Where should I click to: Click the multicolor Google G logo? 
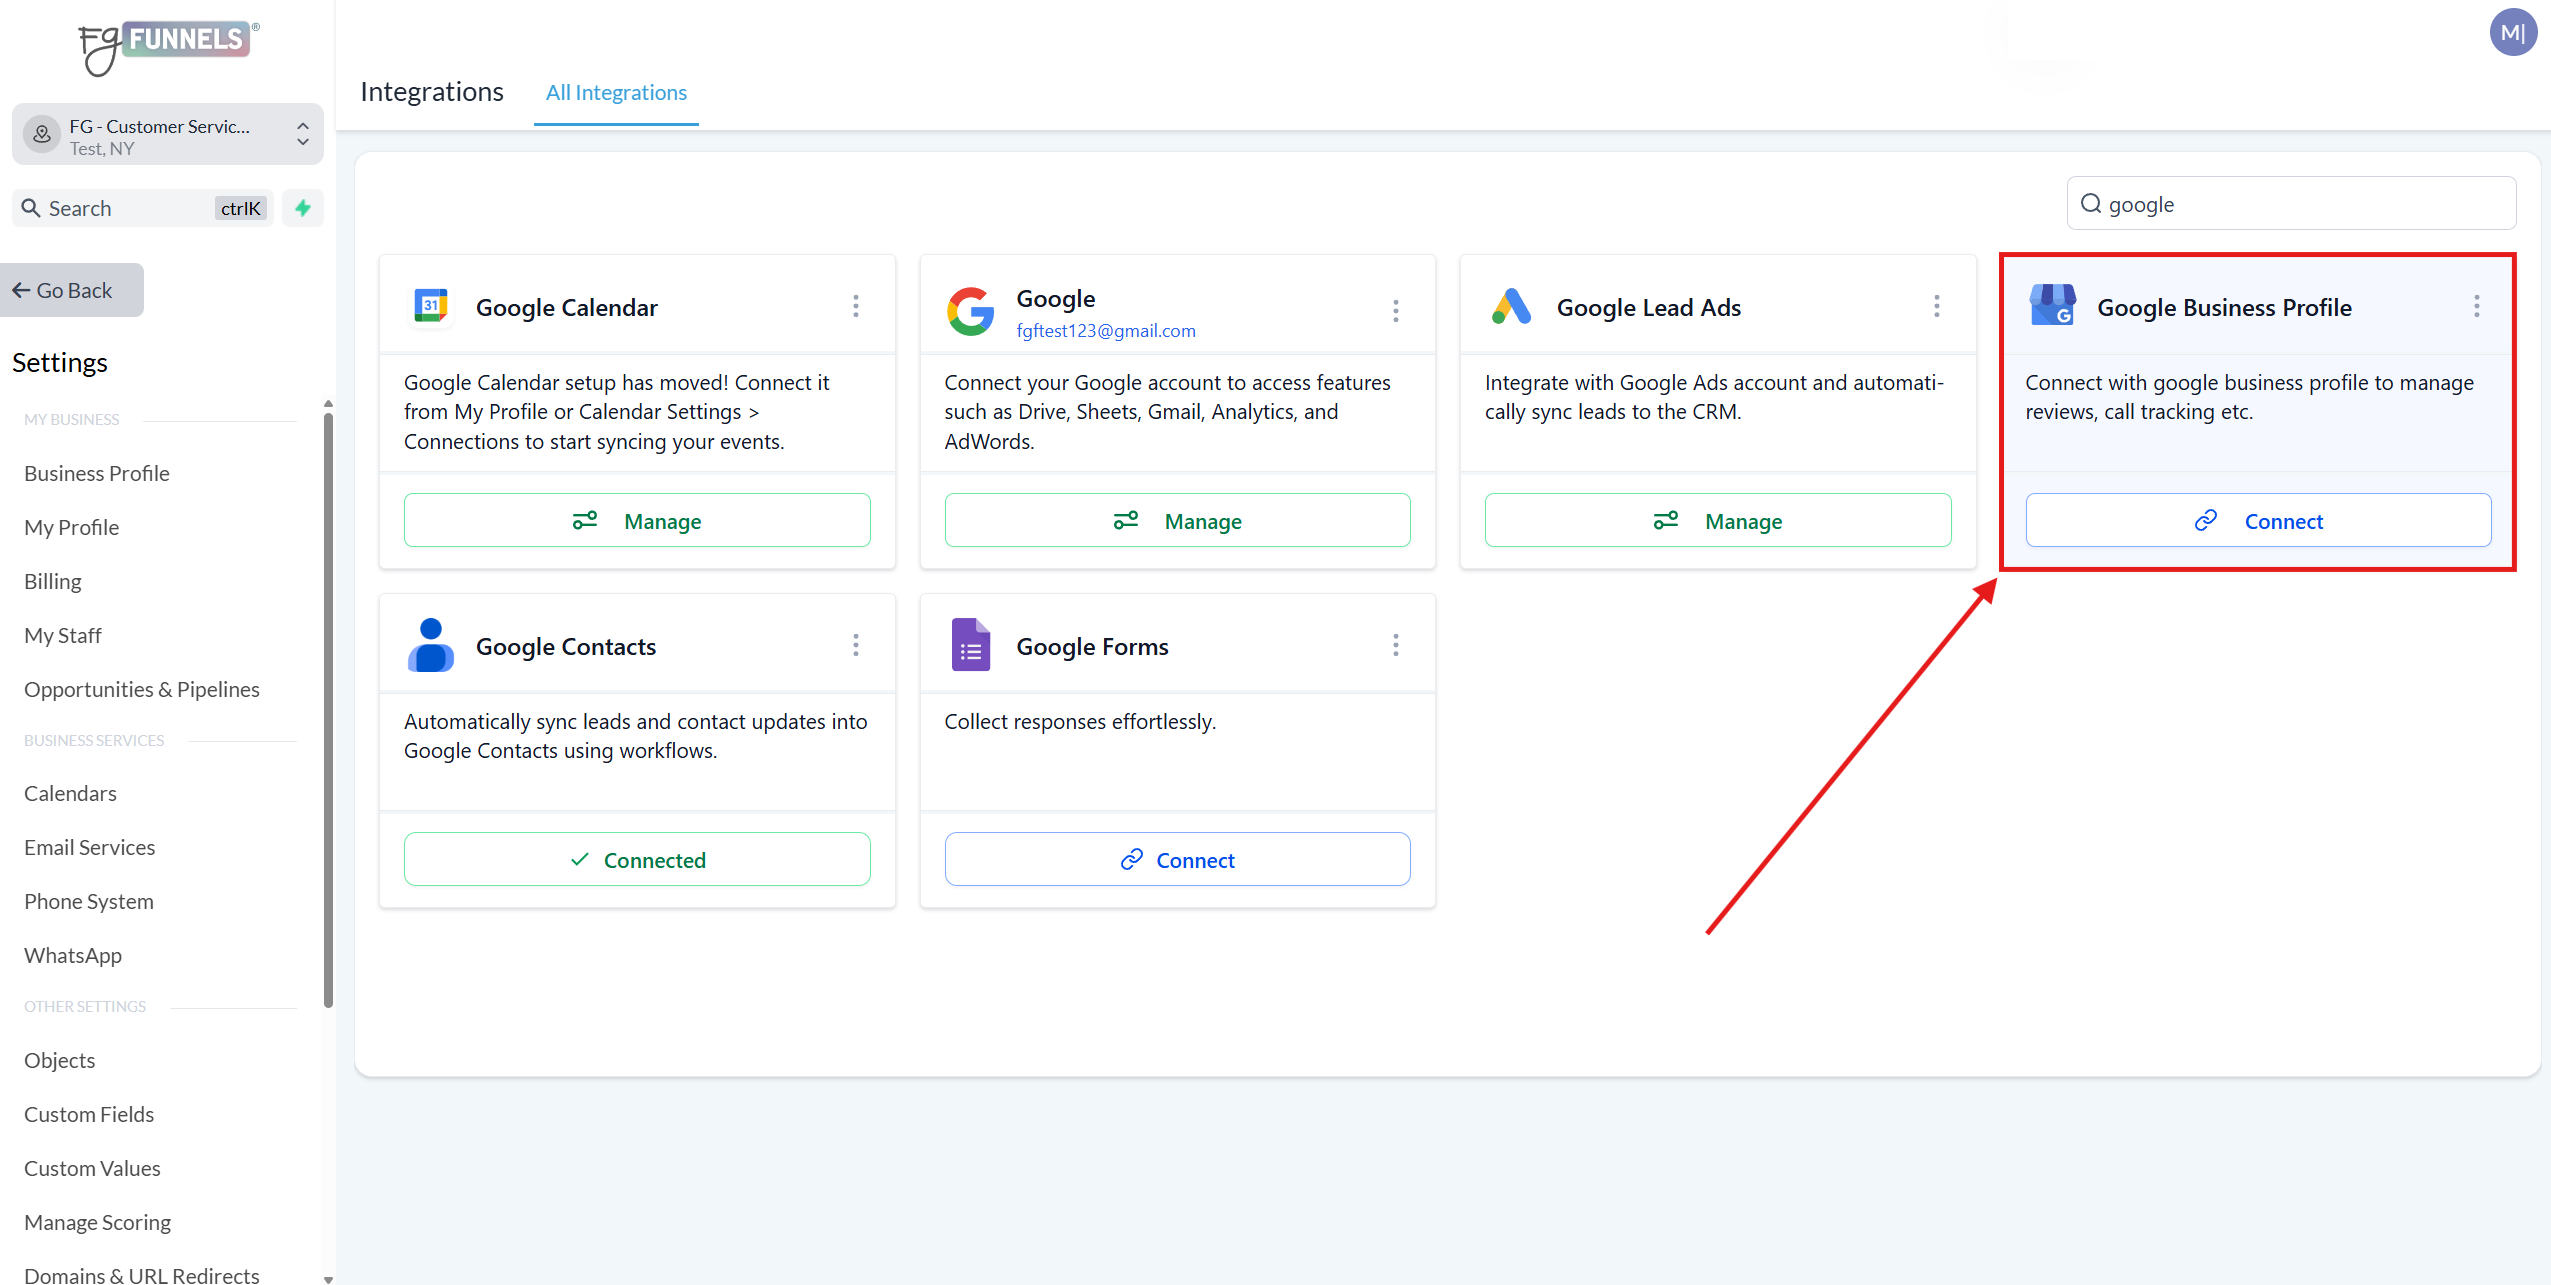click(970, 311)
